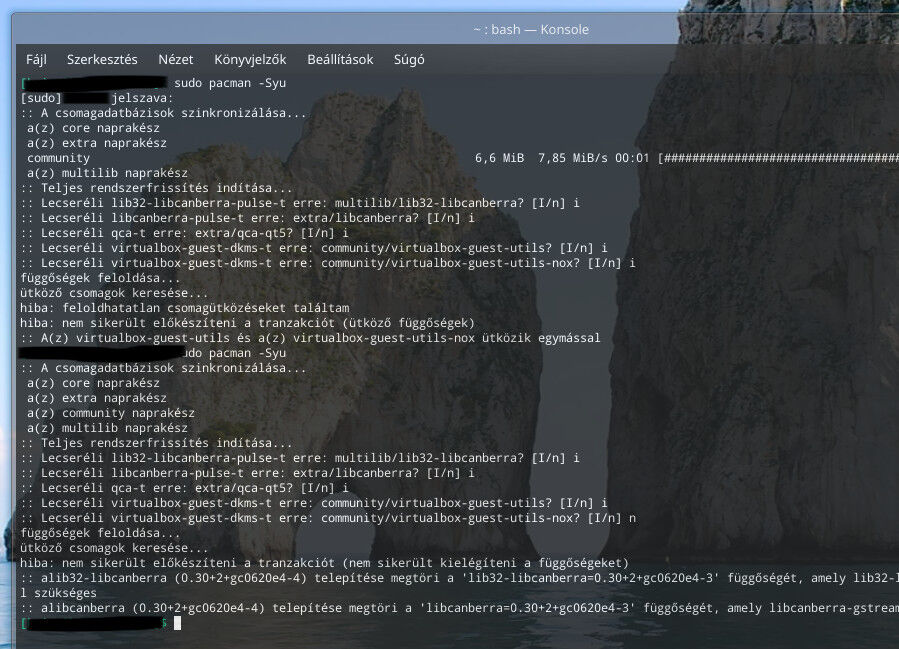Image resolution: width=899 pixels, height=649 pixels.
Task: Click the error line mentioning 'ütköző függőségek'
Action: (x=248, y=323)
